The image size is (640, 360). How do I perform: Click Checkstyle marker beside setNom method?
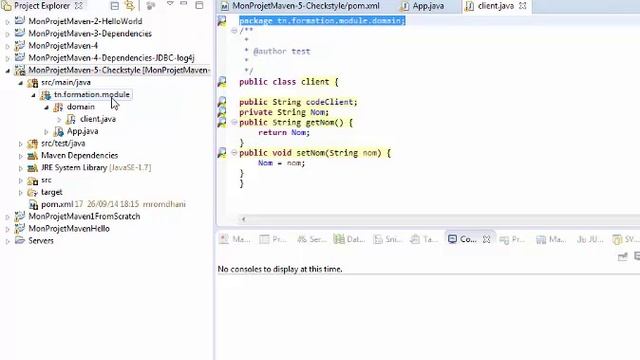[x=222, y=153]
